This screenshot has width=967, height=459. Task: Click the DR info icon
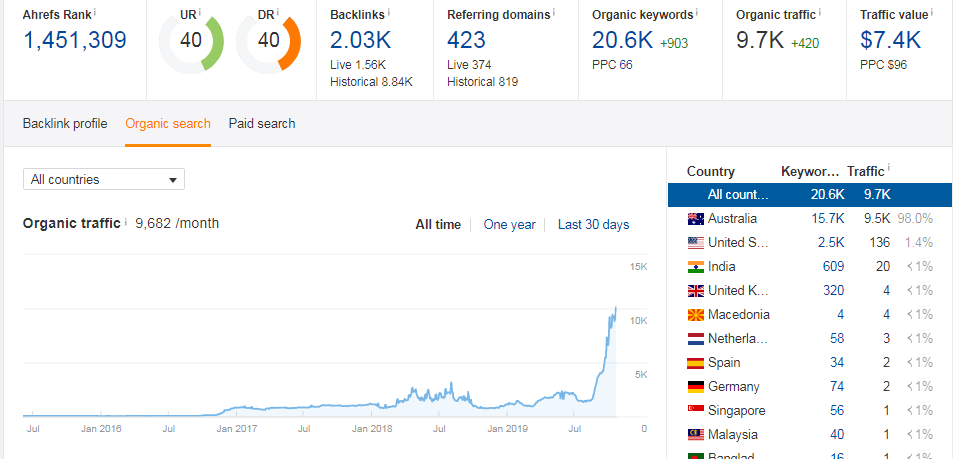point(278,10)
